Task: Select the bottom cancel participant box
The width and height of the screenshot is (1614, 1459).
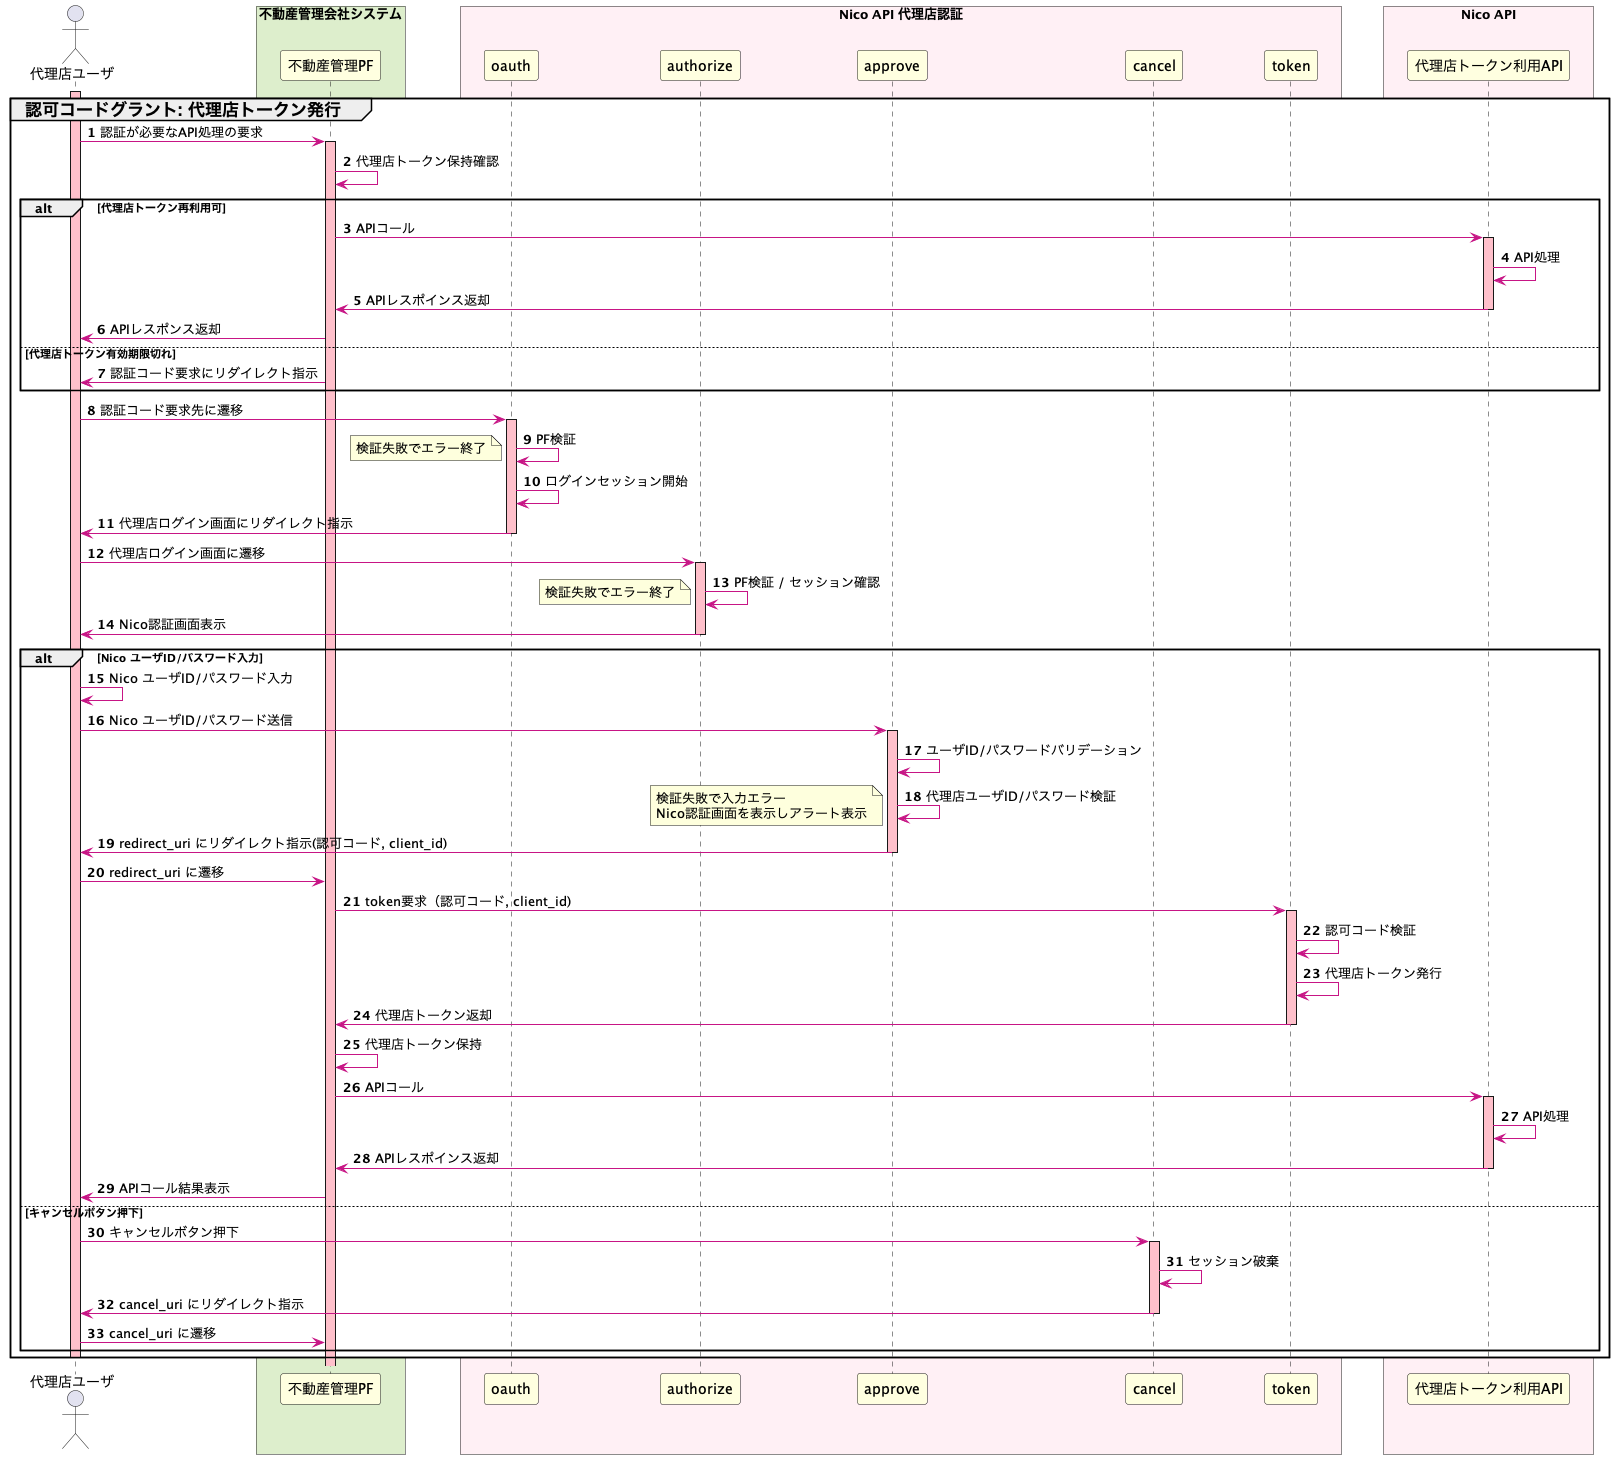Action: pos(1154,1389)
